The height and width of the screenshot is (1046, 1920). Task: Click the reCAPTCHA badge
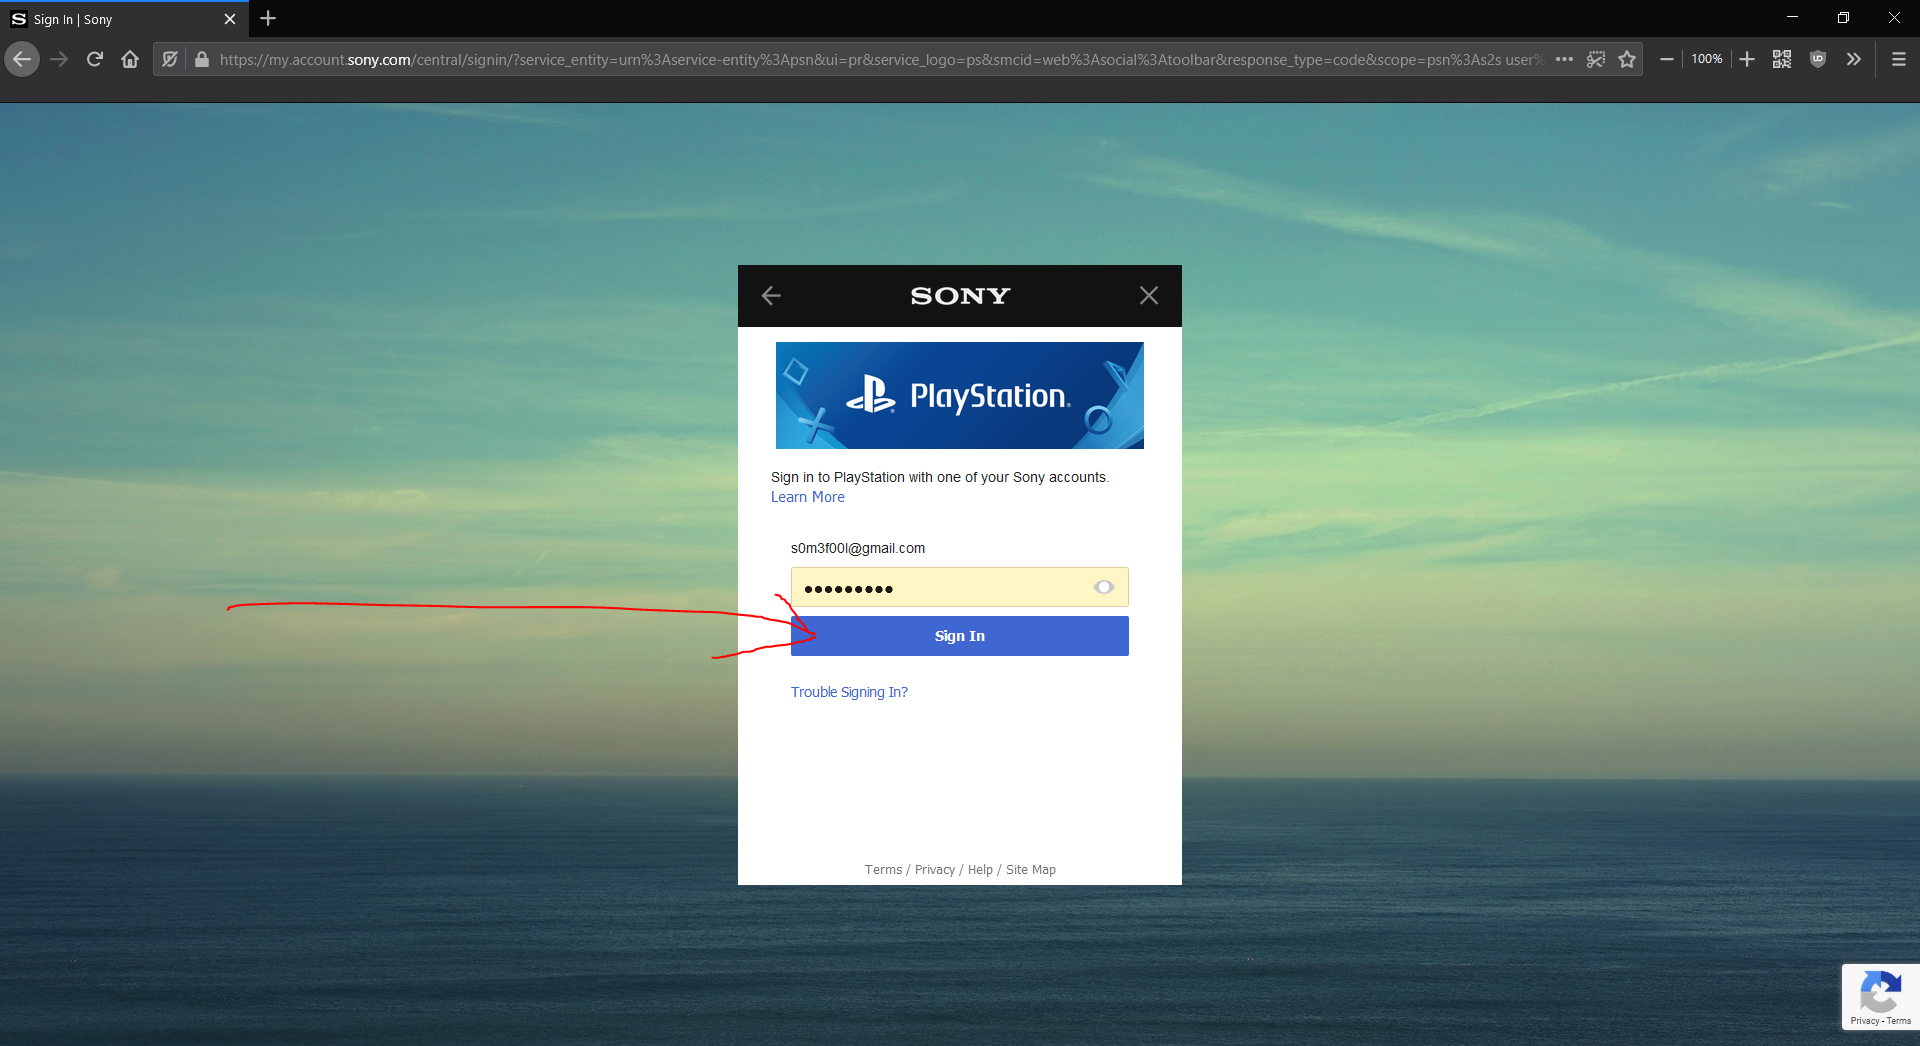pos(1881,997)
